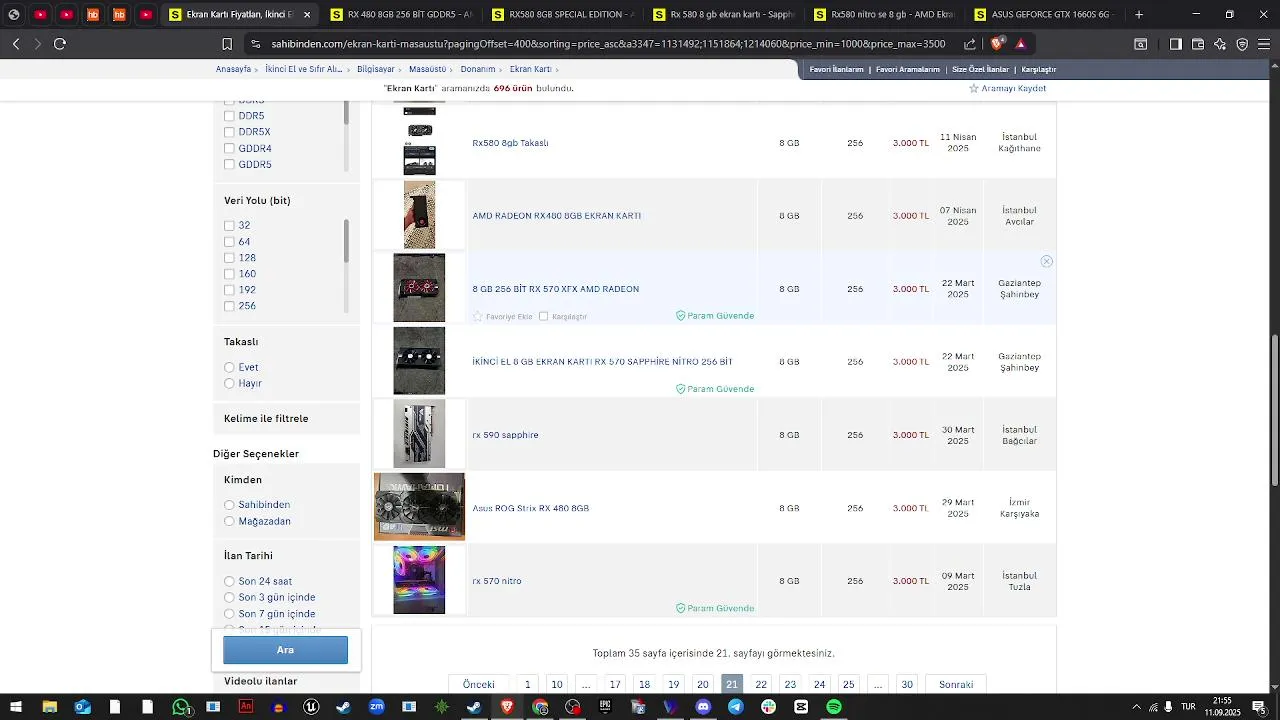Image resolution: width=1280 pixels, height=720 pixels.
Task: Open Brave Wallet icon in toolbar
Action: click(x=1198, y=44)
